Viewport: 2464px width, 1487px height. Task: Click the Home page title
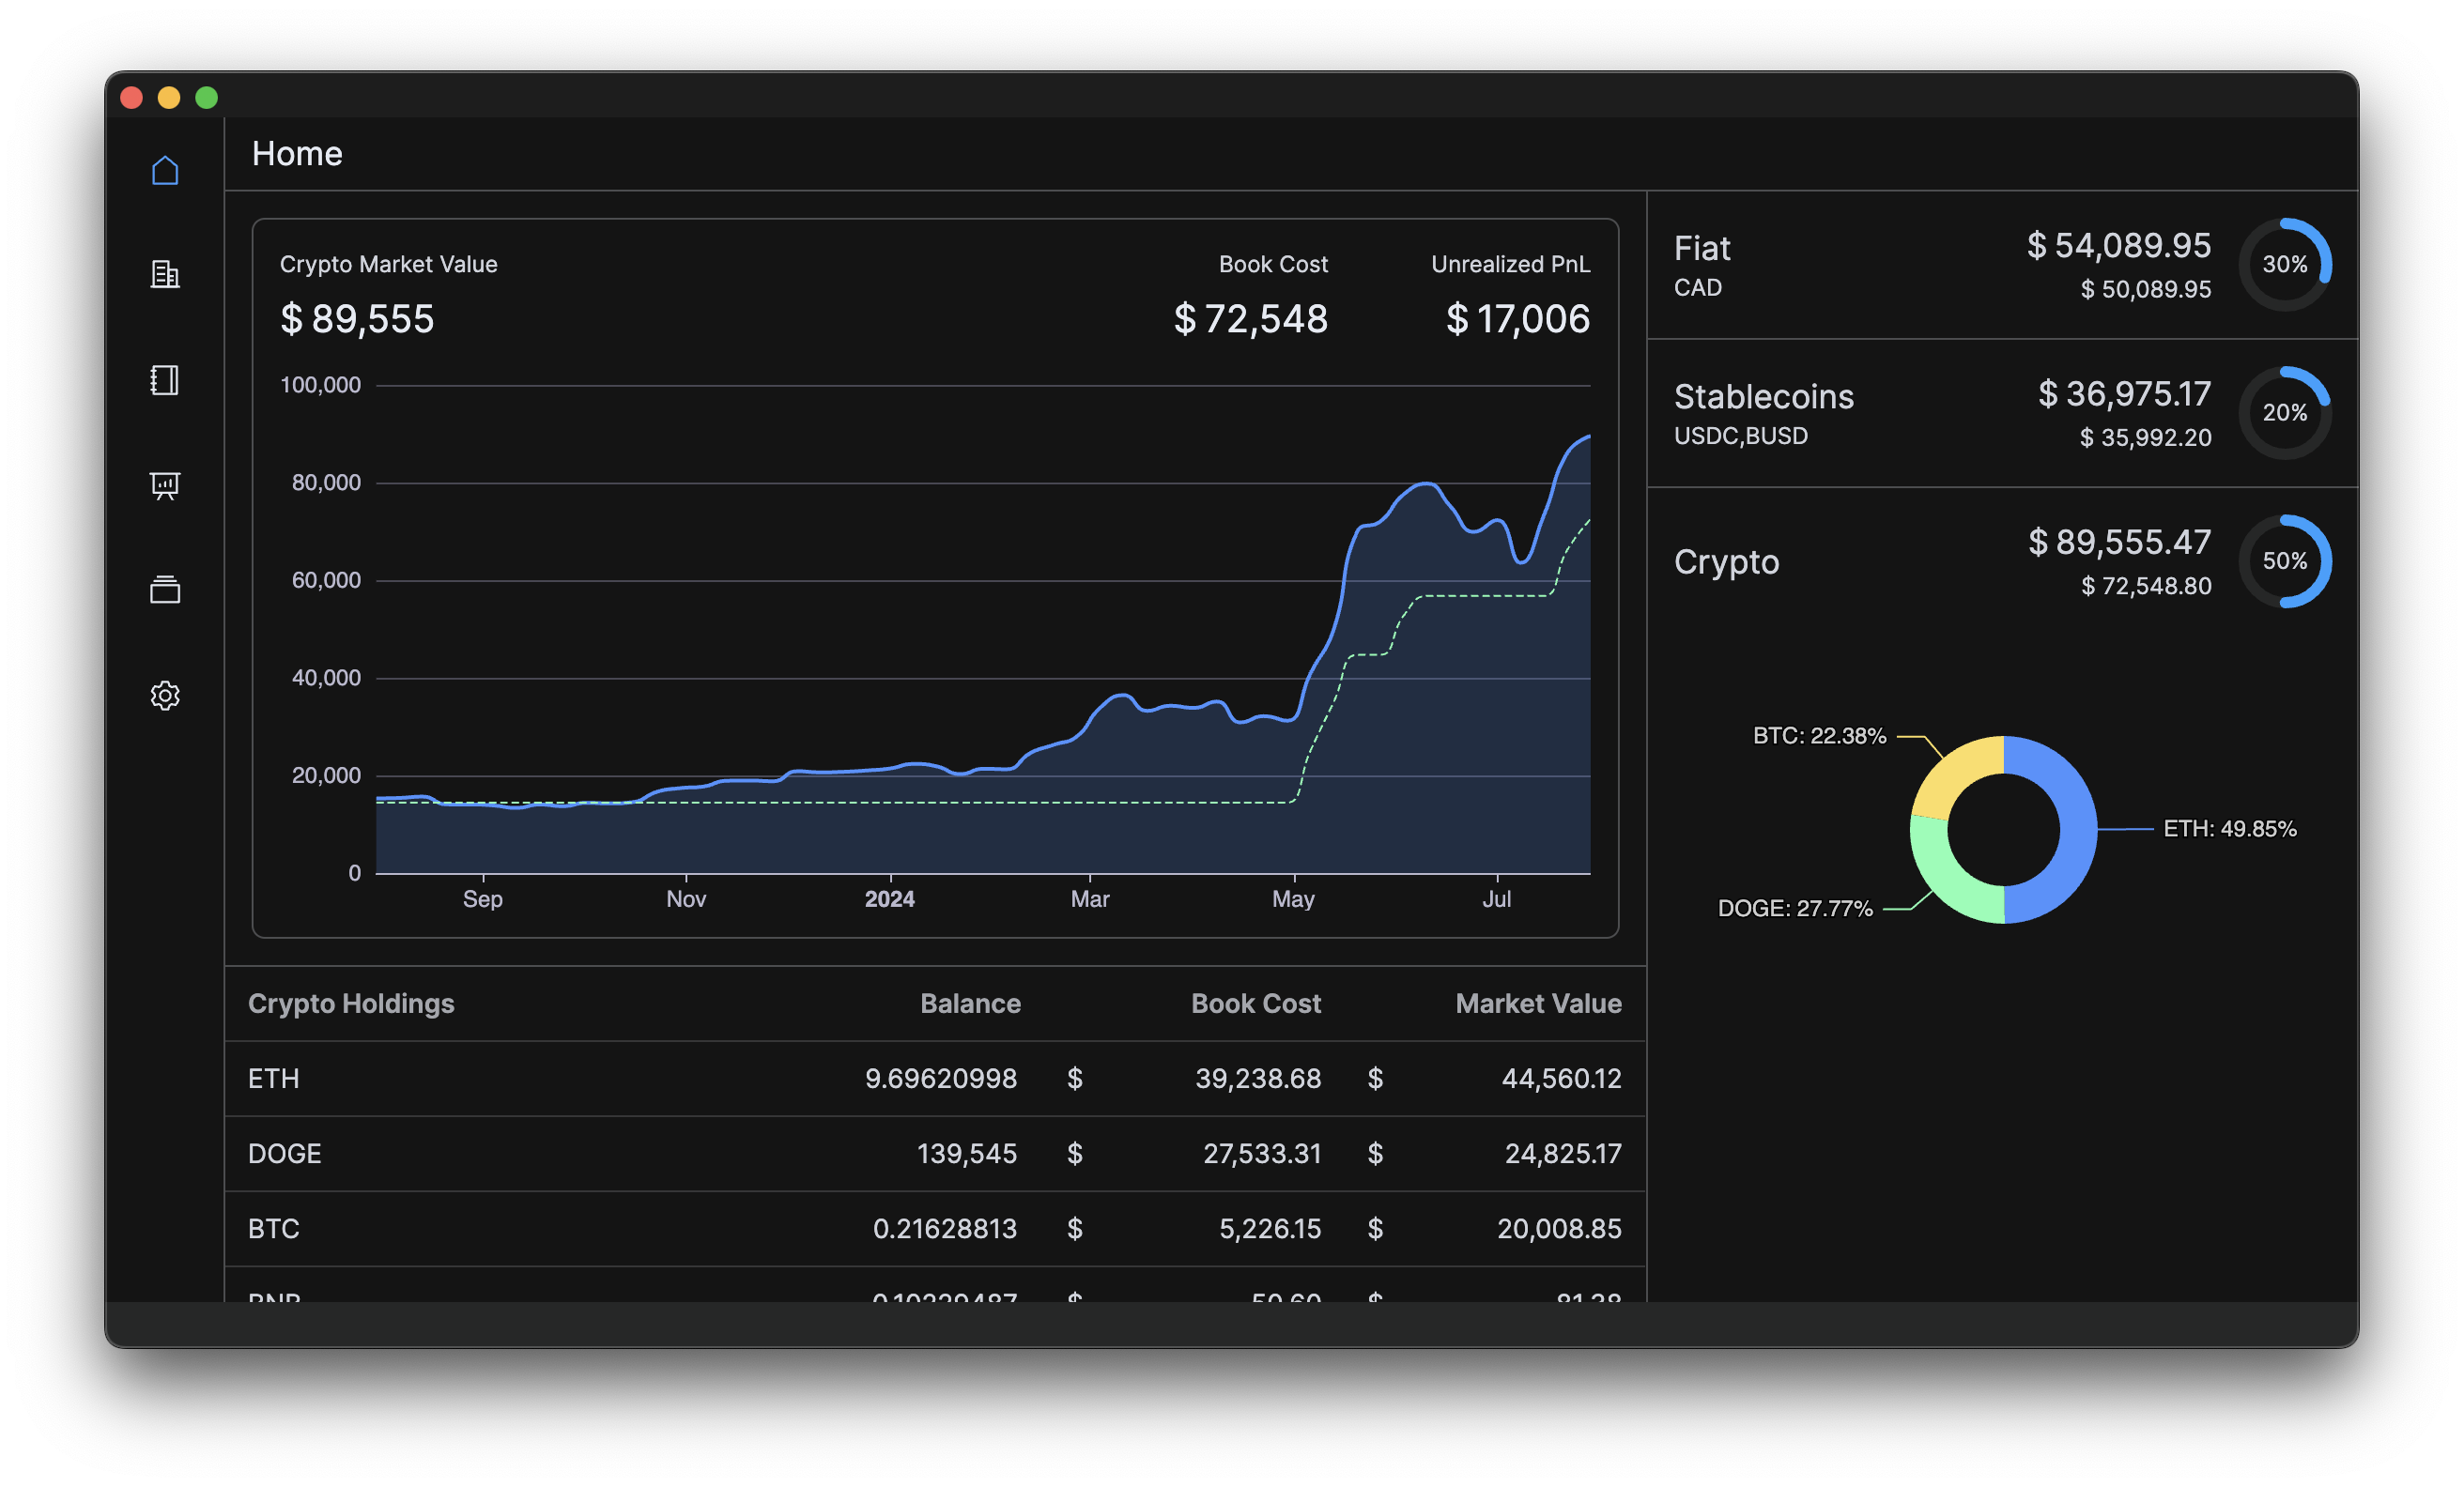(297, 153)
